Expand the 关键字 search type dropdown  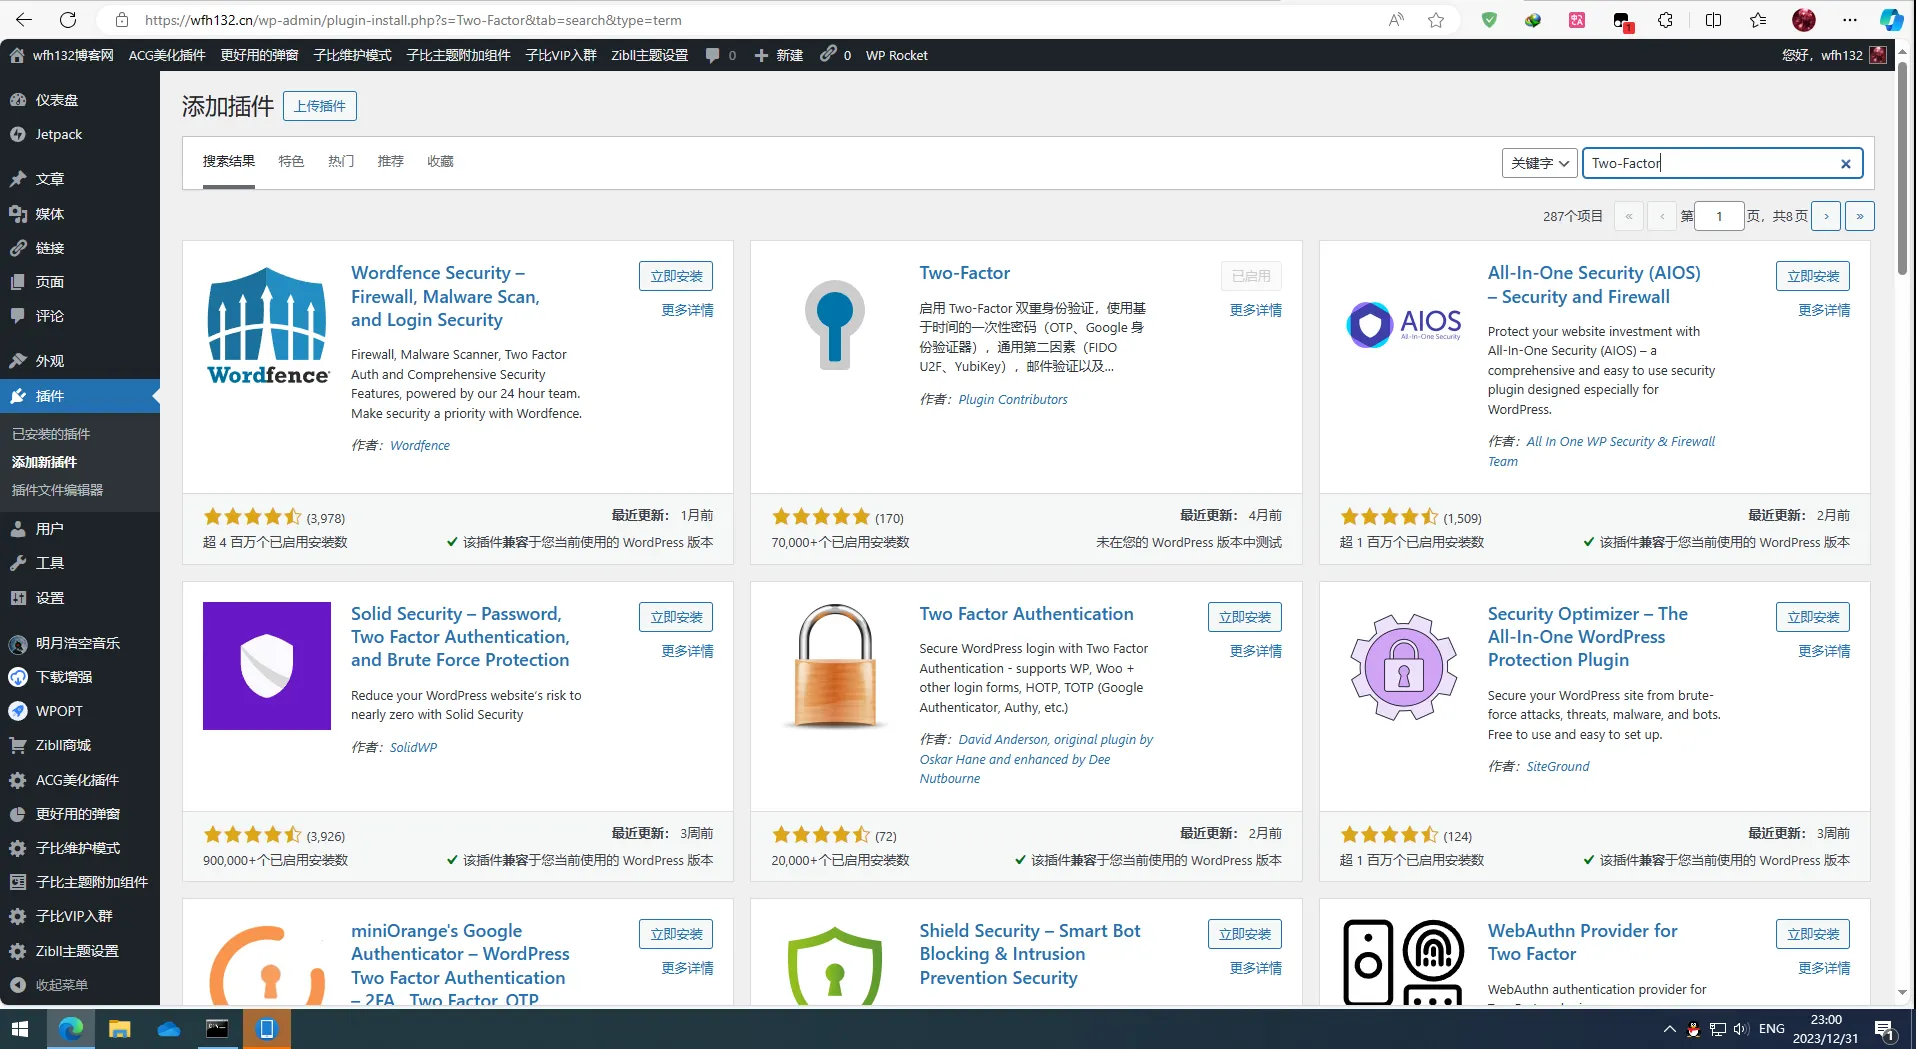1539,163
